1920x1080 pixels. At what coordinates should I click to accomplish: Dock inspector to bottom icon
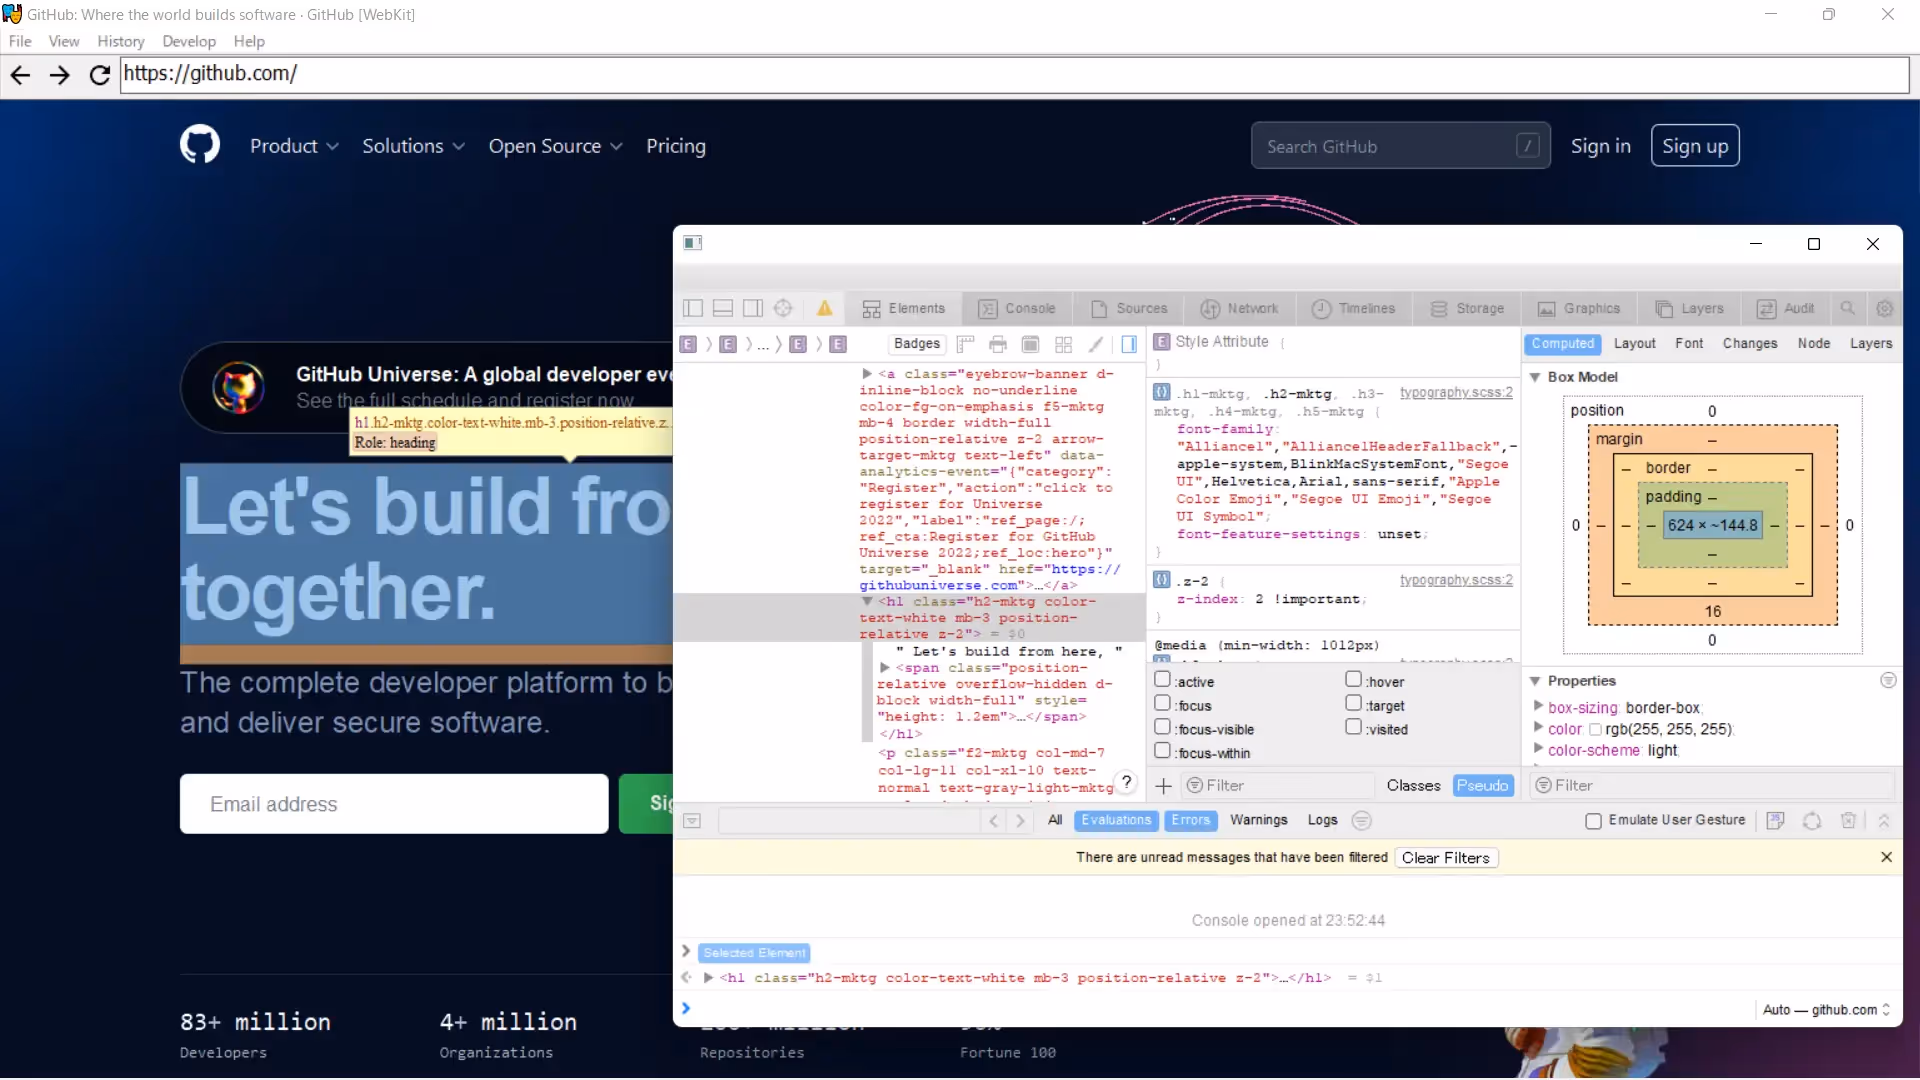(x=723, y=308)
